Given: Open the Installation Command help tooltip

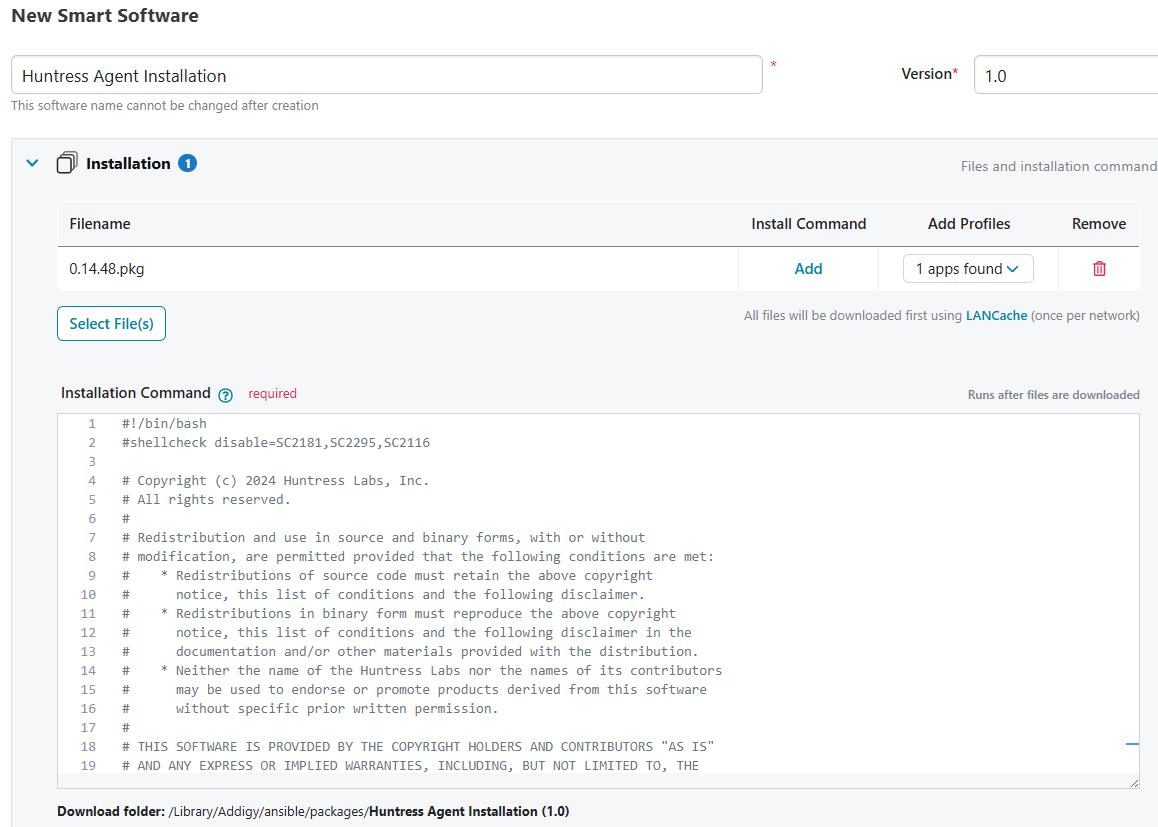Looking at the screenshot, I should click(225, 394).
